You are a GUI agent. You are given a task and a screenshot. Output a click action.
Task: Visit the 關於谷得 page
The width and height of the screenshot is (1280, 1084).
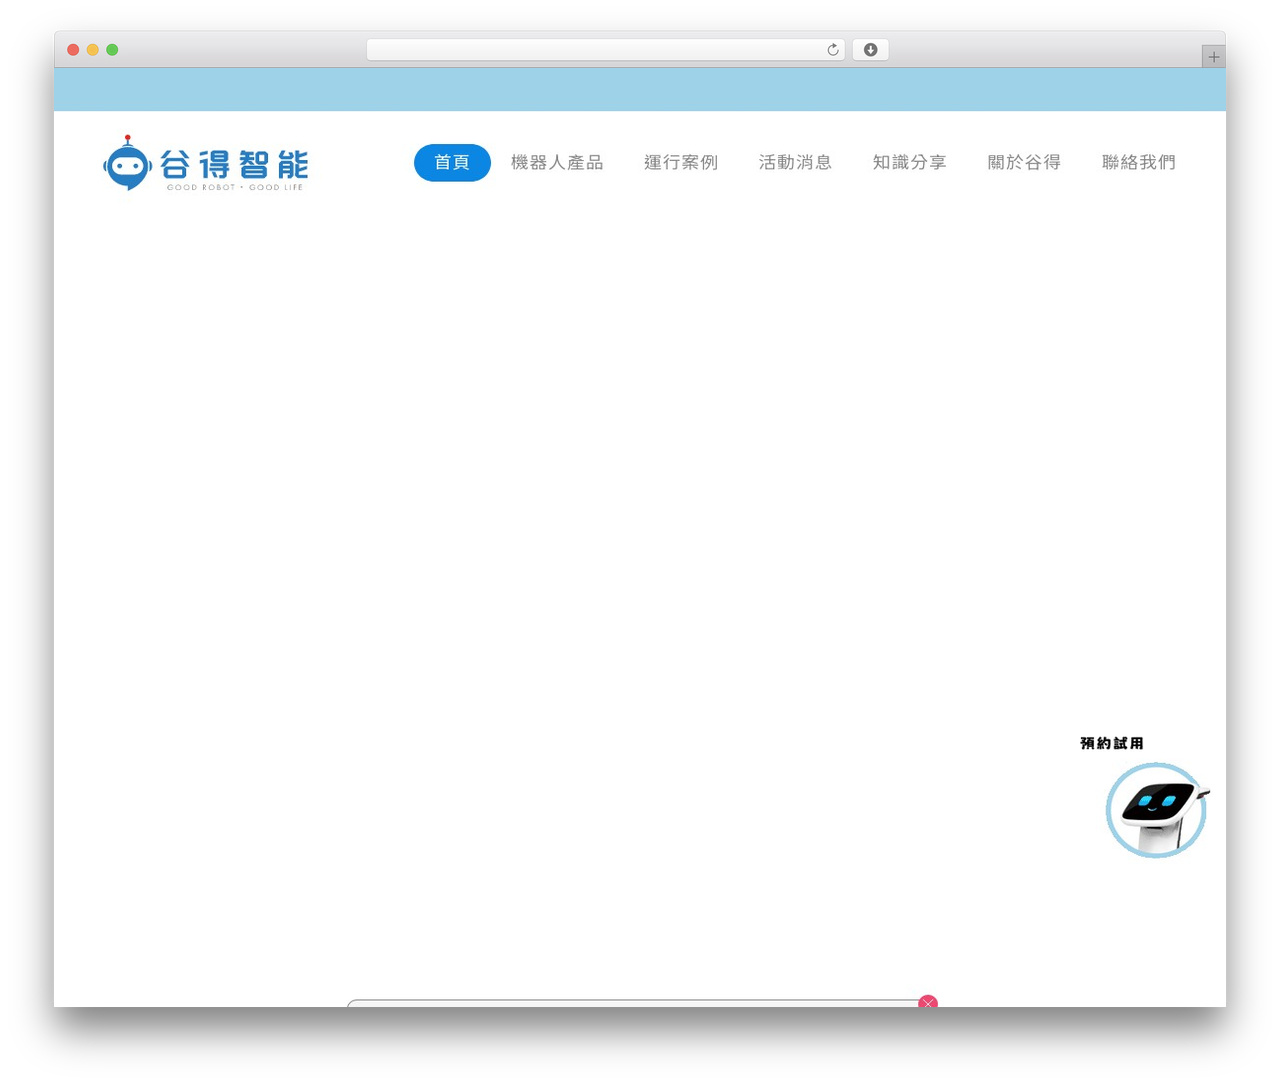click(x=1024, y=162)
